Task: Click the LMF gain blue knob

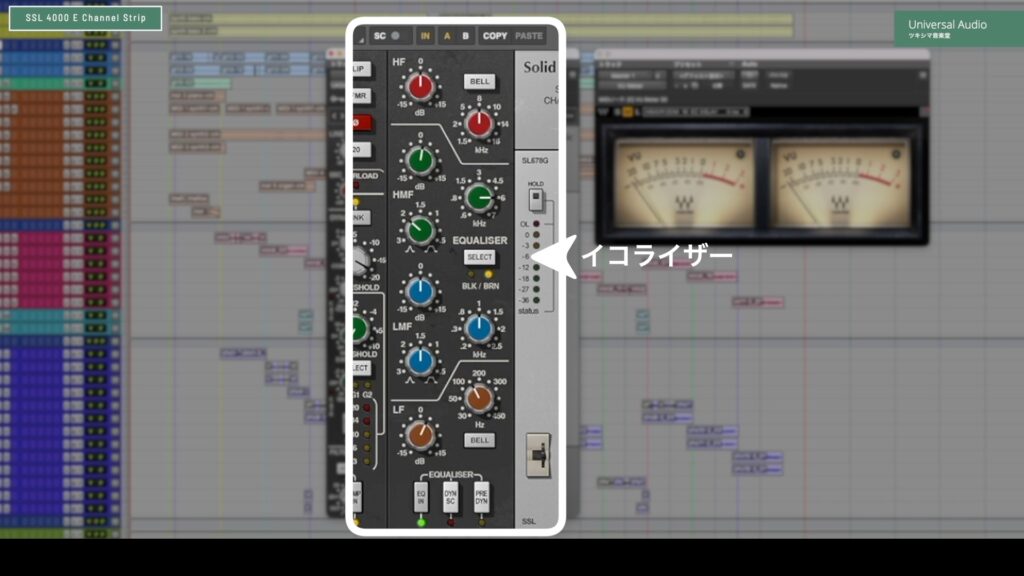Action: tap(421, 292)
